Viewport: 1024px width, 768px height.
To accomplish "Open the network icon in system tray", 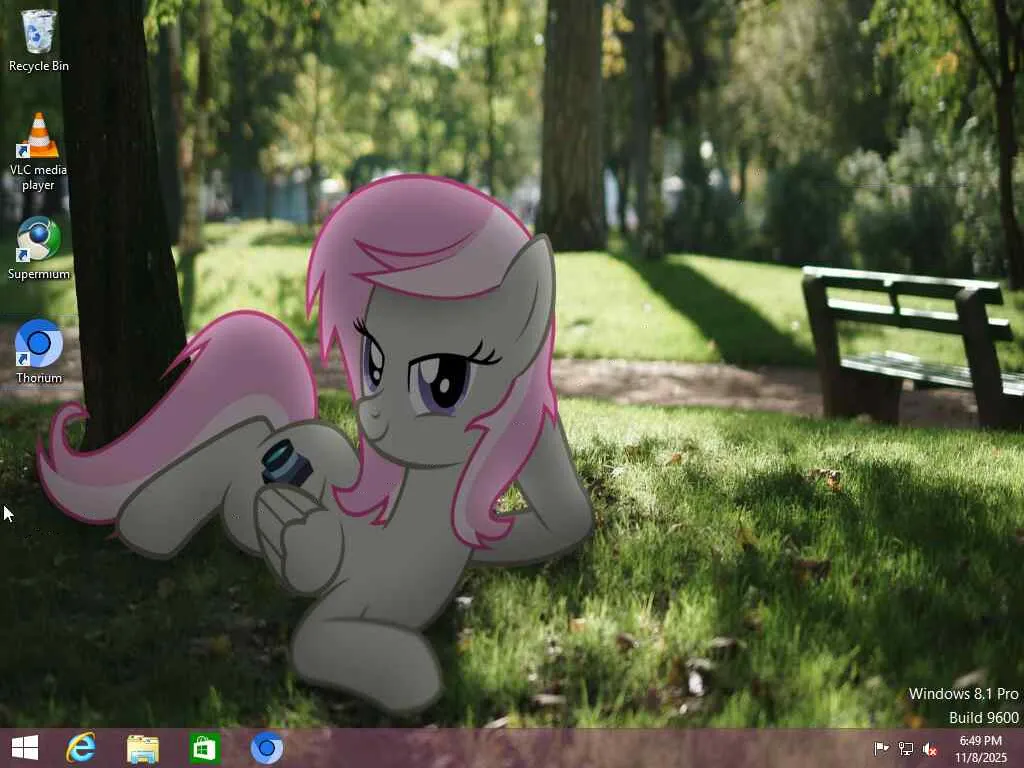I will pyautogui.click(x=906, y=748).
